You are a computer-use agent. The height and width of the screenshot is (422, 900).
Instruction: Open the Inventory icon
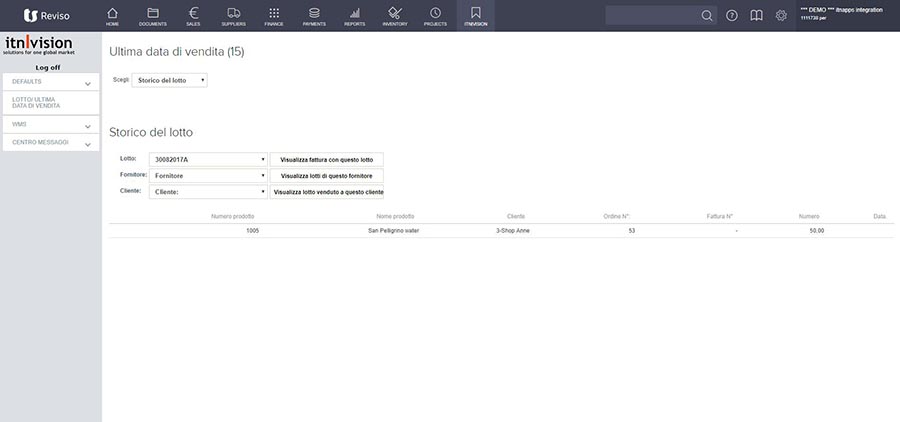pyautogui.click(x=395, y=15)
